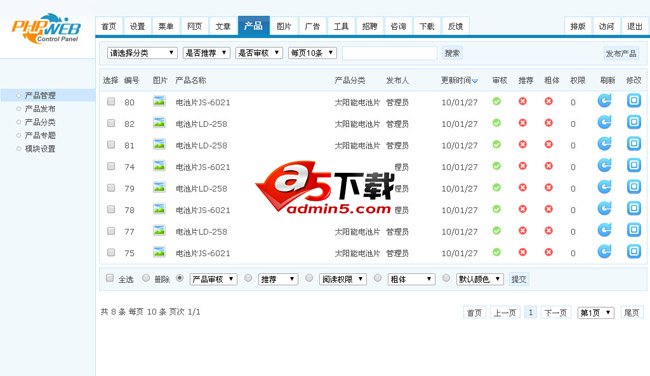Open the 是否推荐 filter dropdown
The image size is (650, 376).
point(206,53)
